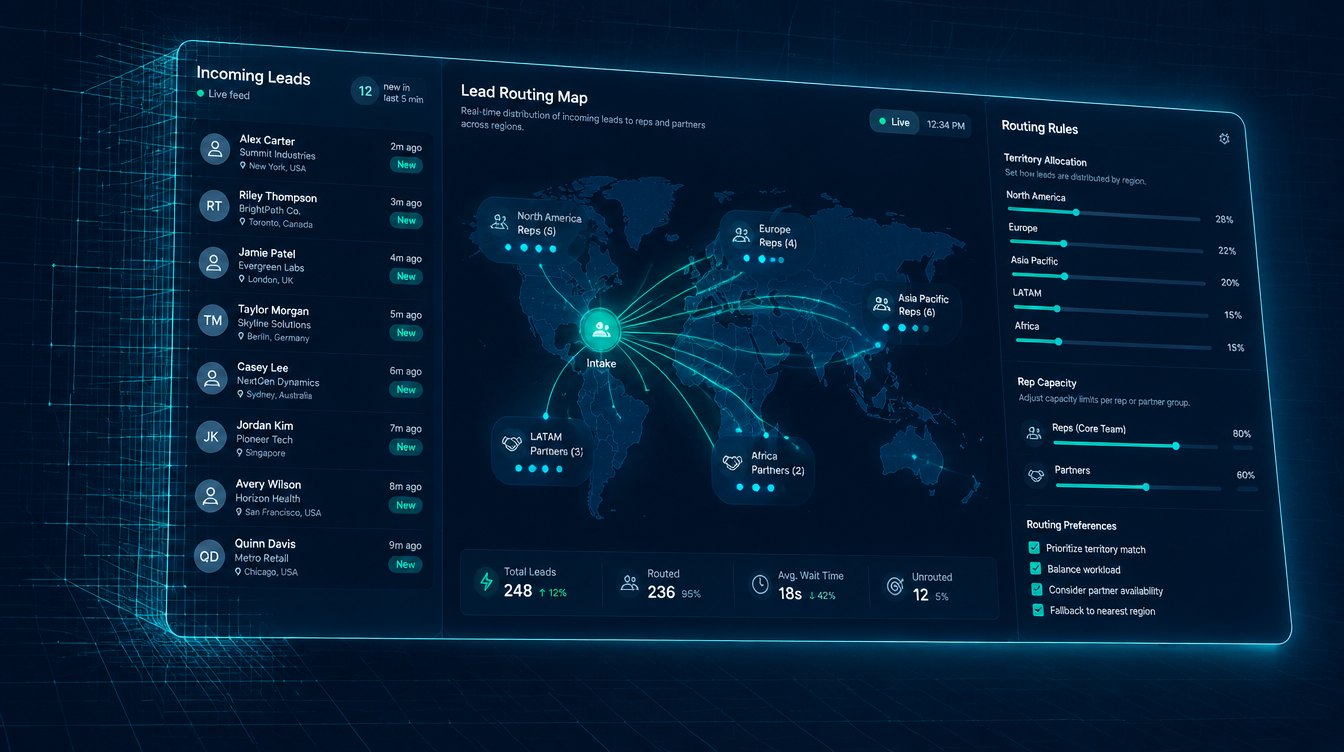Adjust the North America allocation slider

pyautogui.click(x=1104, y=213)
